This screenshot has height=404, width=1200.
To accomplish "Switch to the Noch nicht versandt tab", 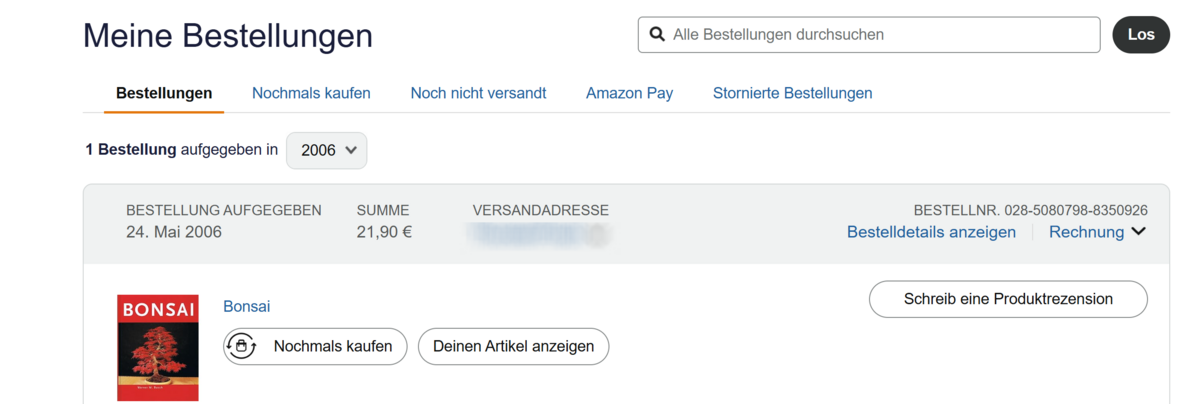I will 478,93.
